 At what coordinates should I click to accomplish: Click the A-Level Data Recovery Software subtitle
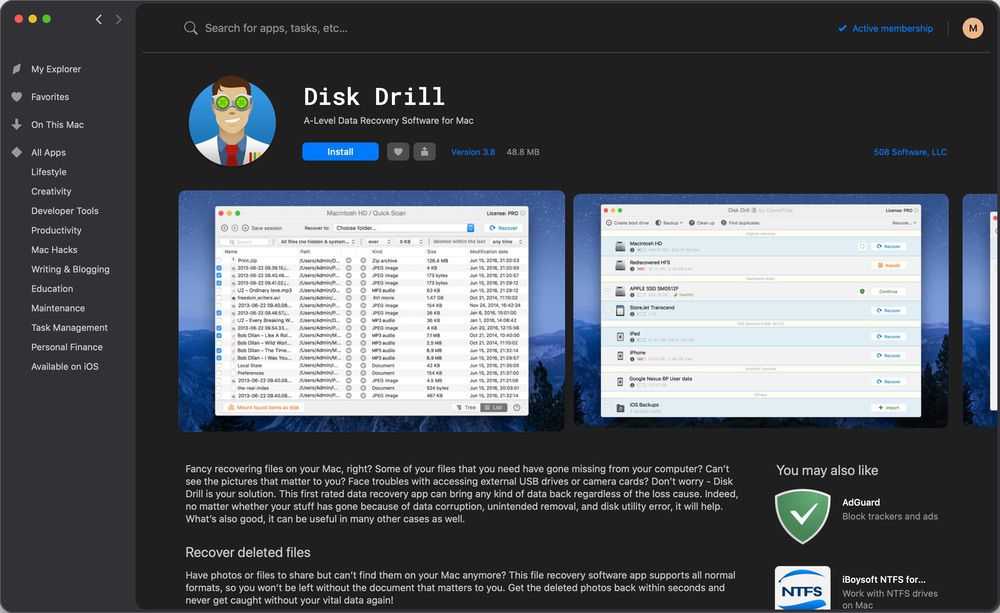point(388,121)
